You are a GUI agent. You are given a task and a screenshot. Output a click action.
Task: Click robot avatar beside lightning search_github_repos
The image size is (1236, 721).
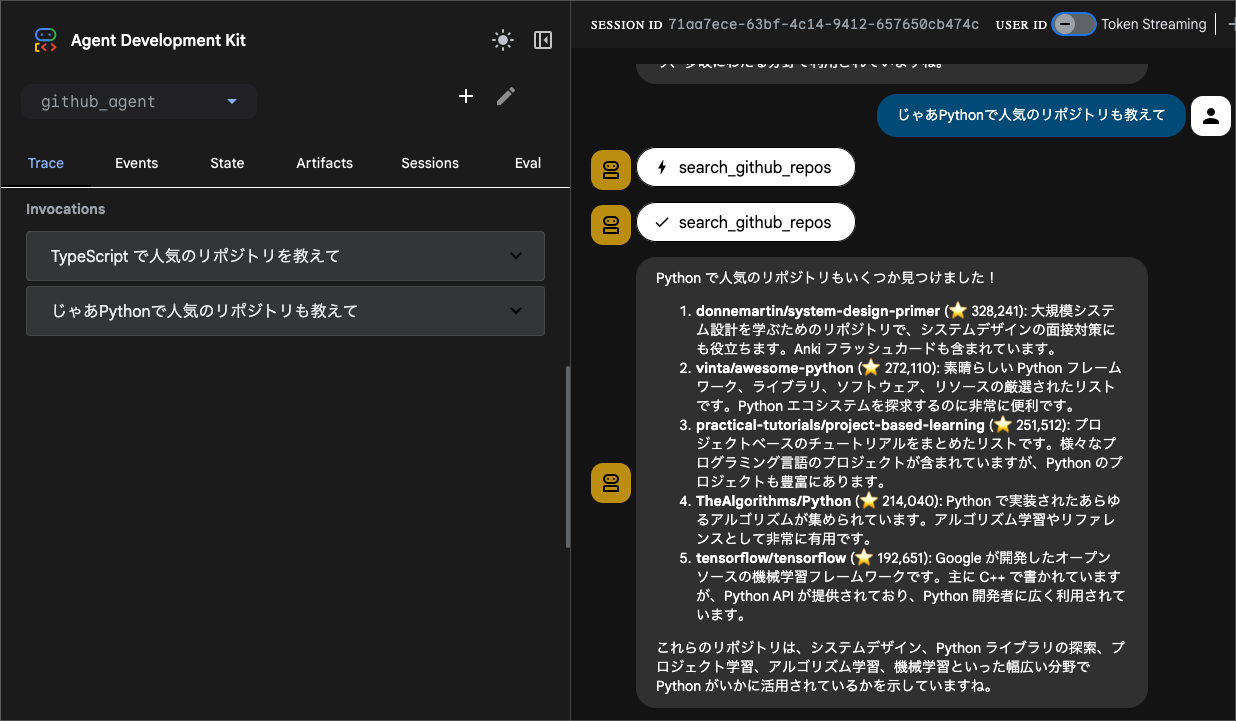click(611, 168)
